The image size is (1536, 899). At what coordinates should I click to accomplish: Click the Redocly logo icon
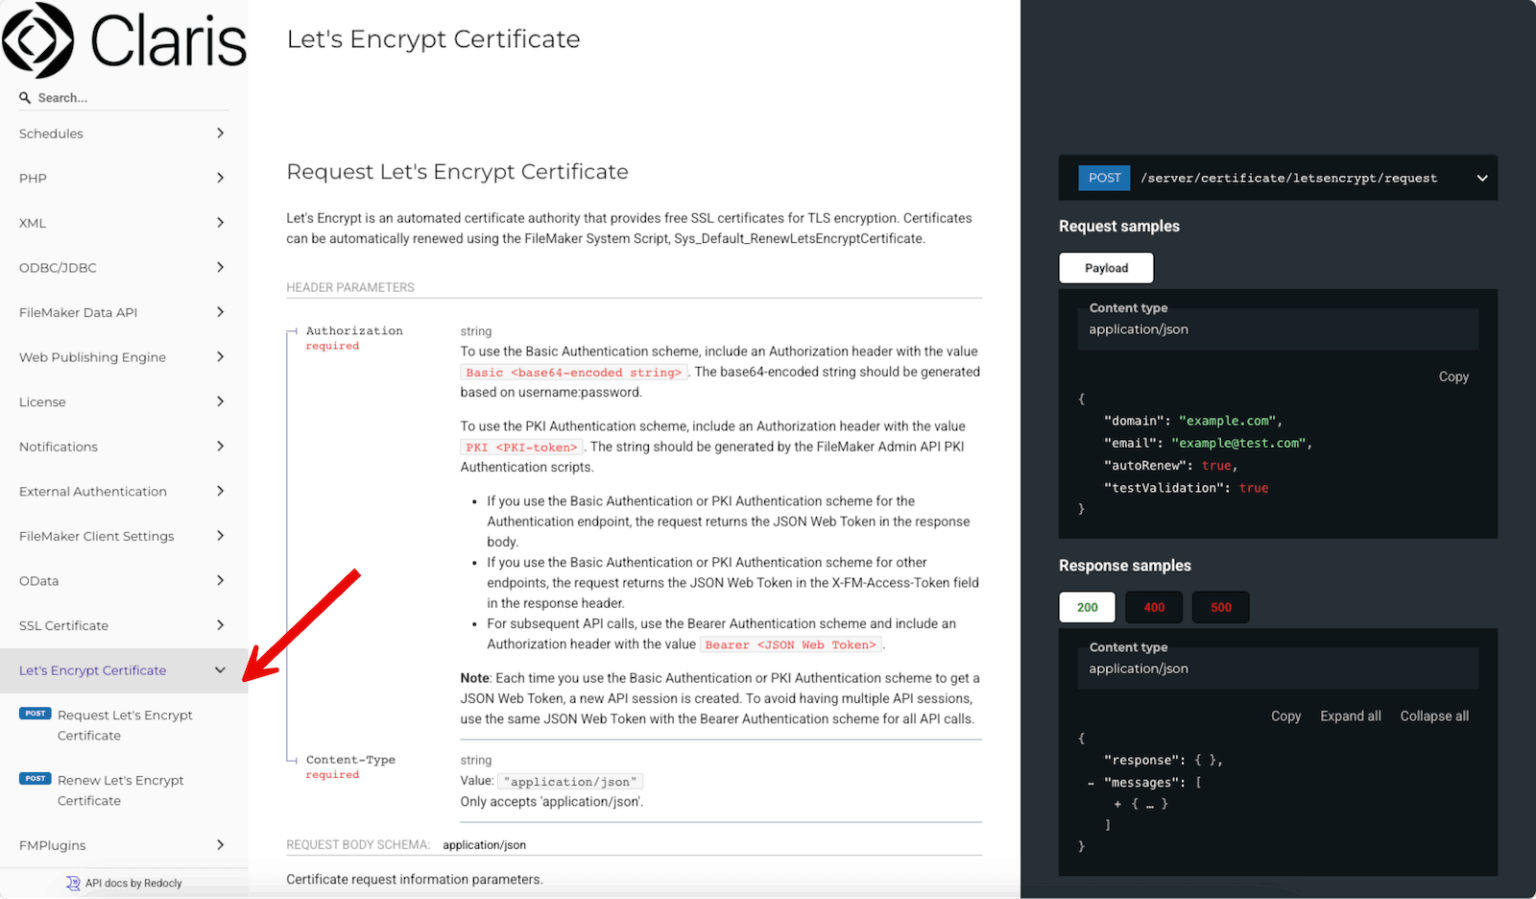click(73, 883)
